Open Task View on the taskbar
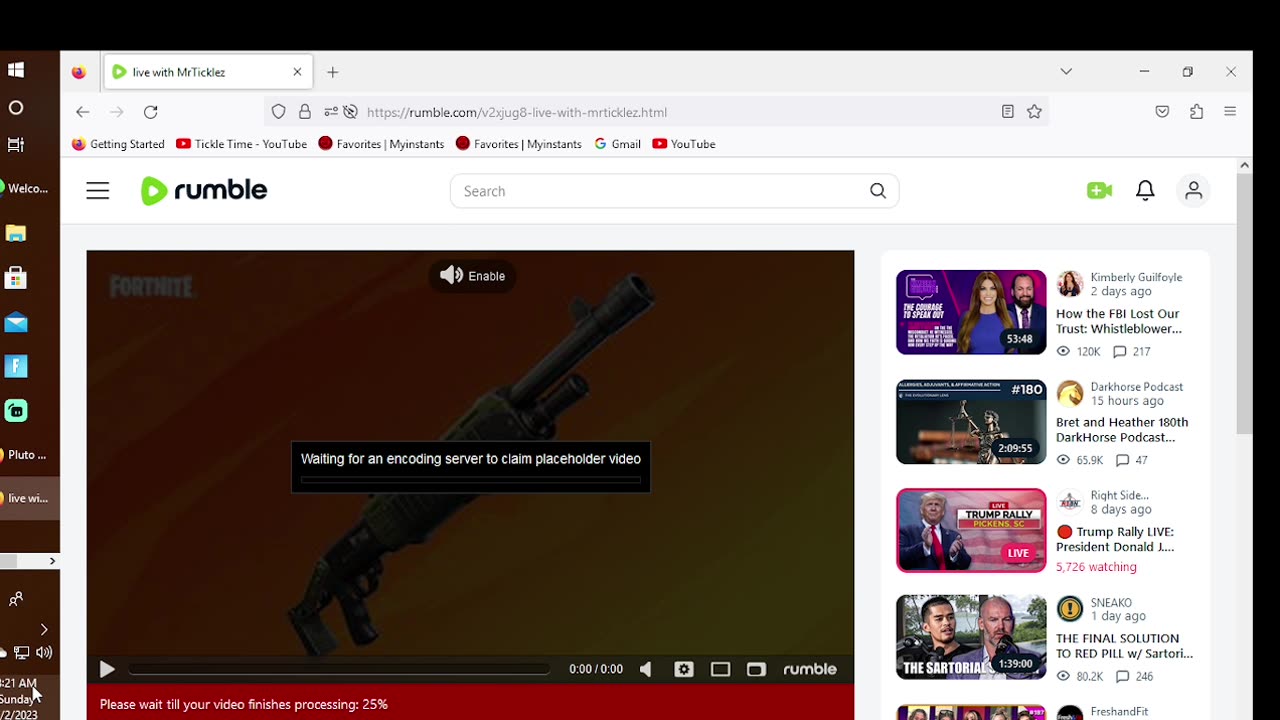 coord(16,144)
